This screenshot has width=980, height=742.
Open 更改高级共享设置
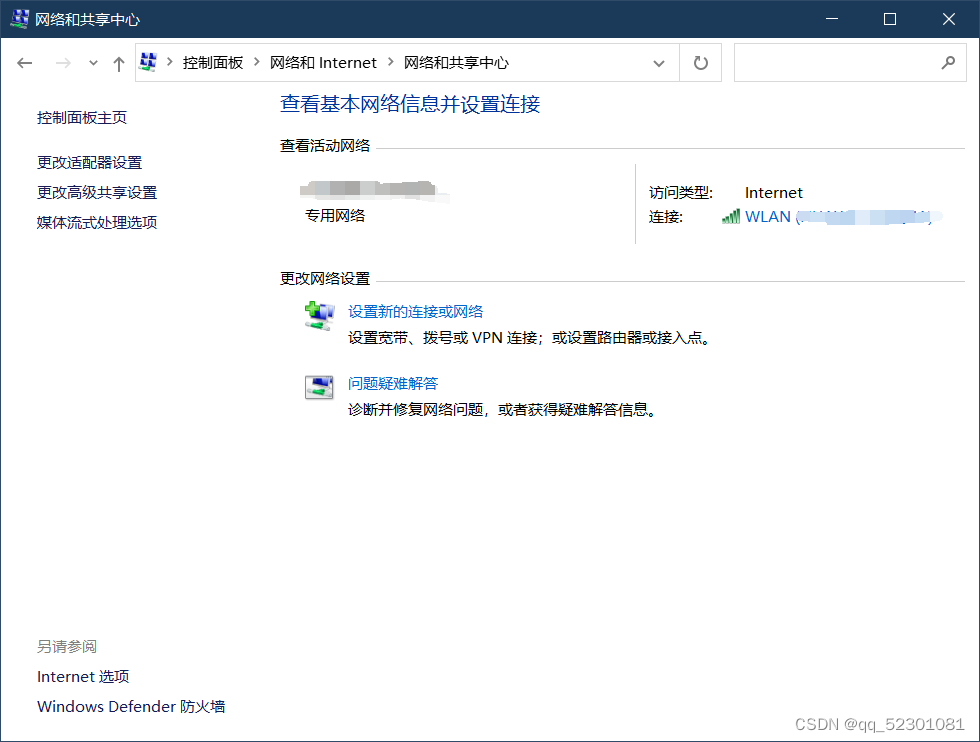97,193
